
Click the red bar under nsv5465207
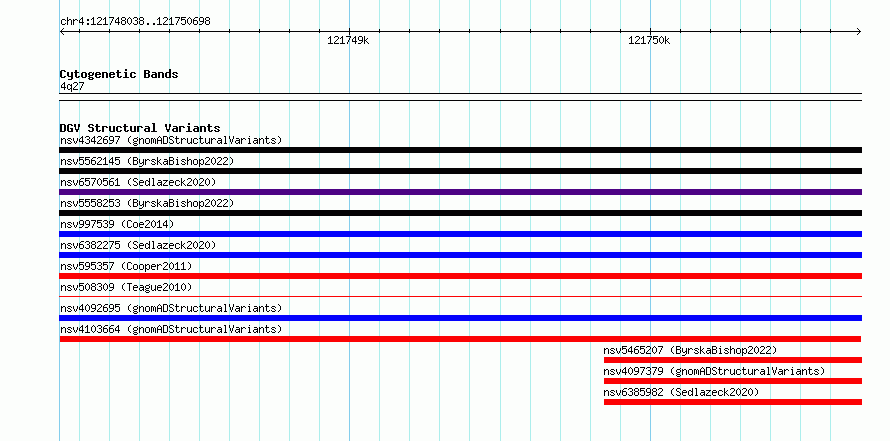733,360
